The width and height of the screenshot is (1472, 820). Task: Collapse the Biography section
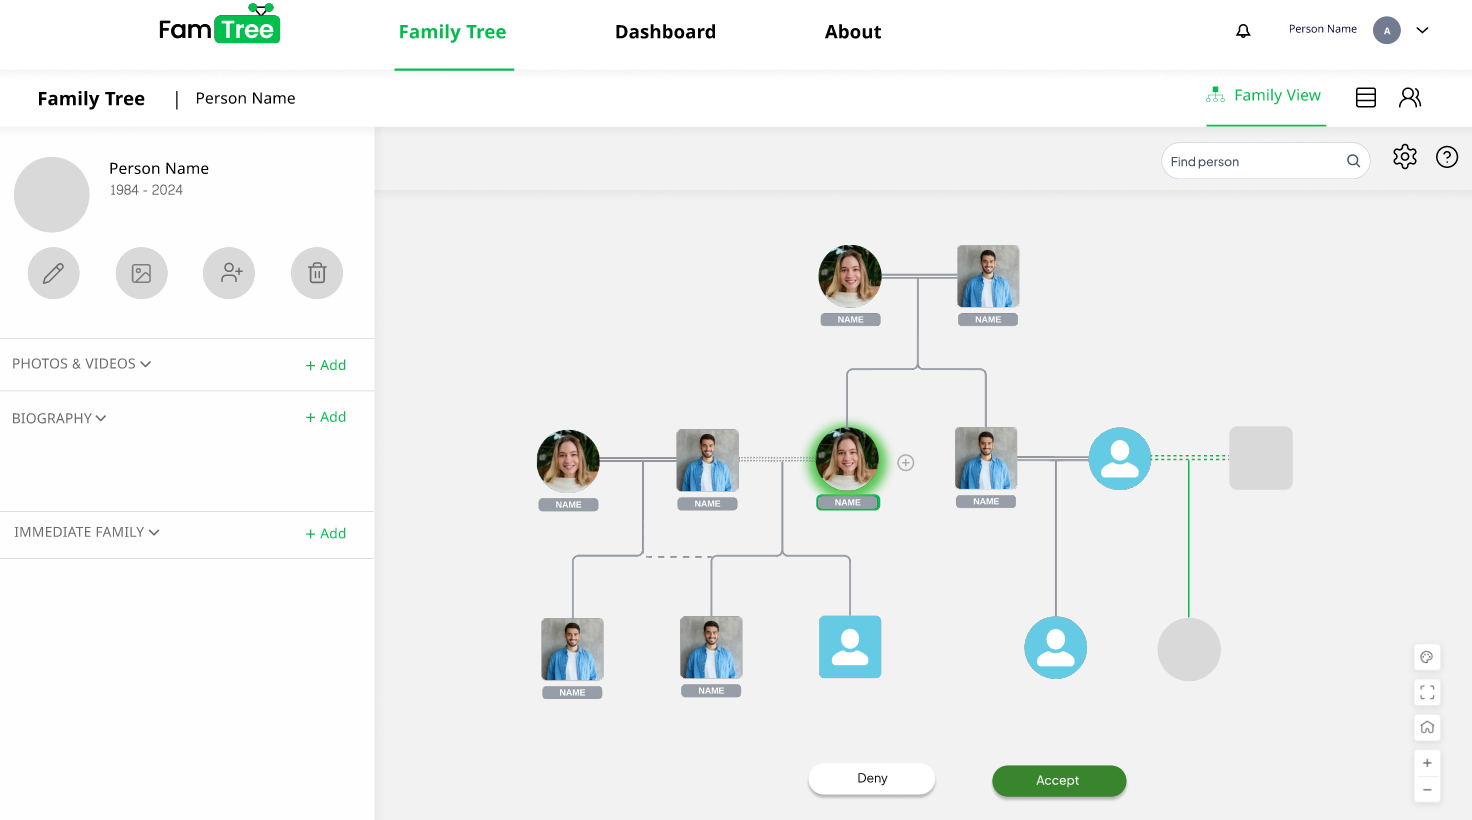coord(59,418)
